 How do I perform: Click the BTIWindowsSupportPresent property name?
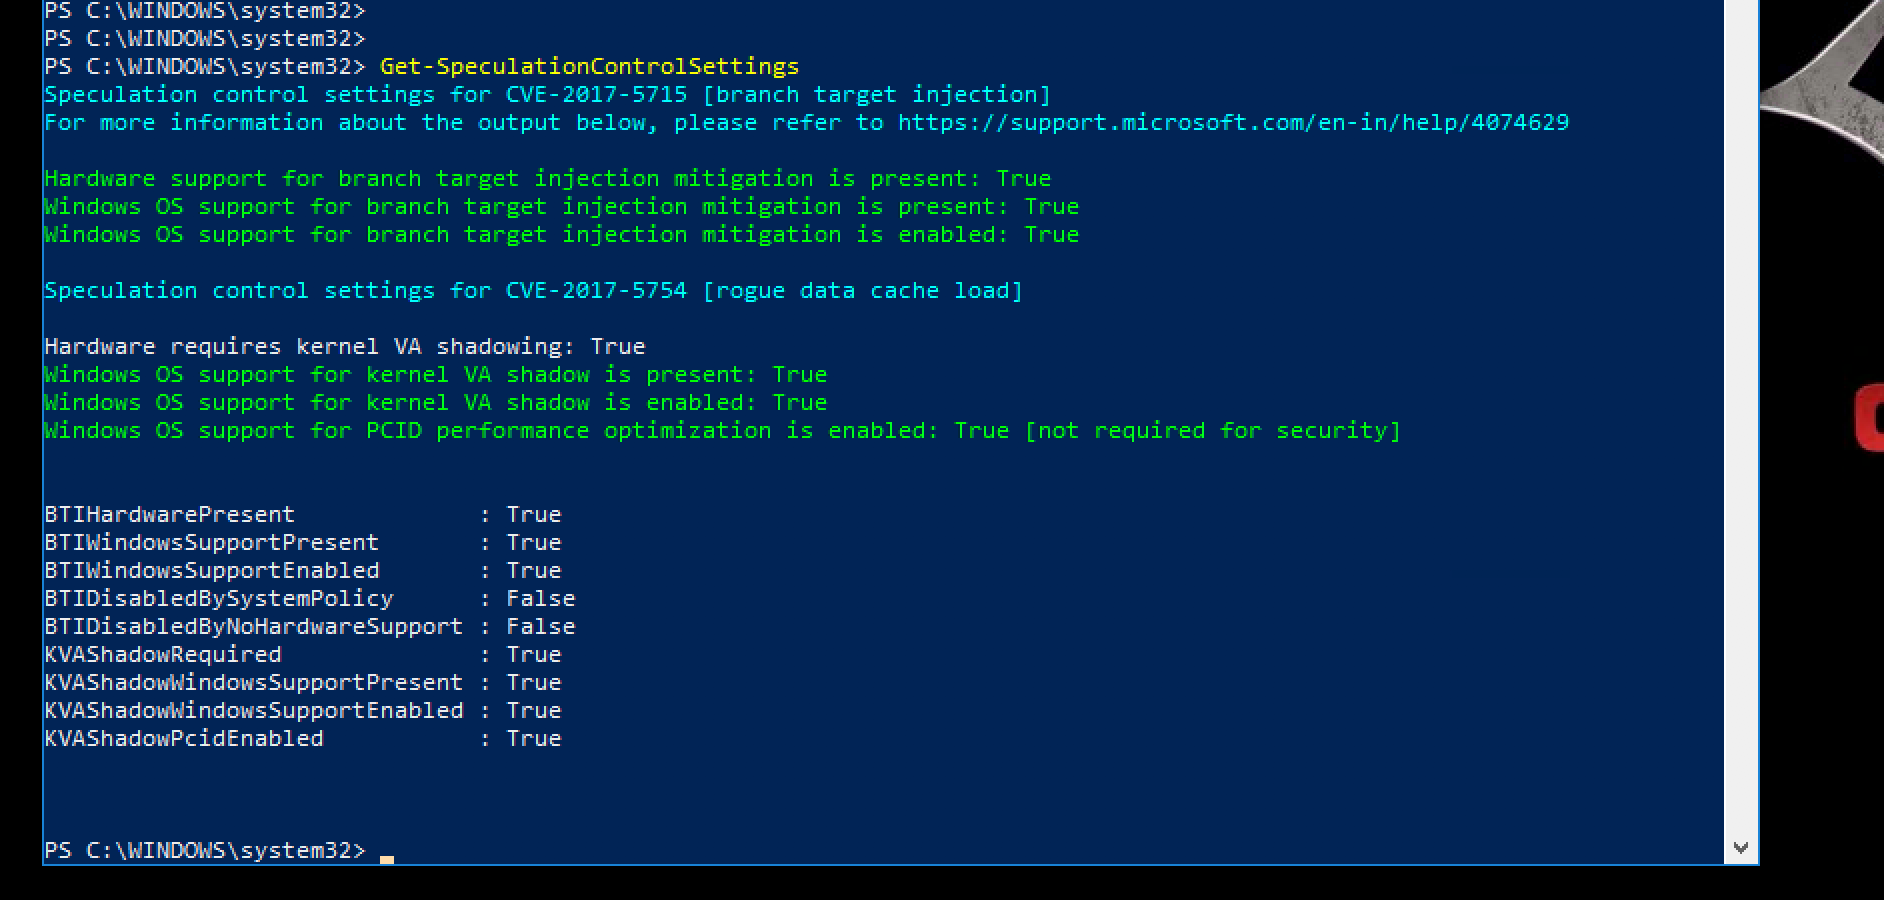pos(211,543)
